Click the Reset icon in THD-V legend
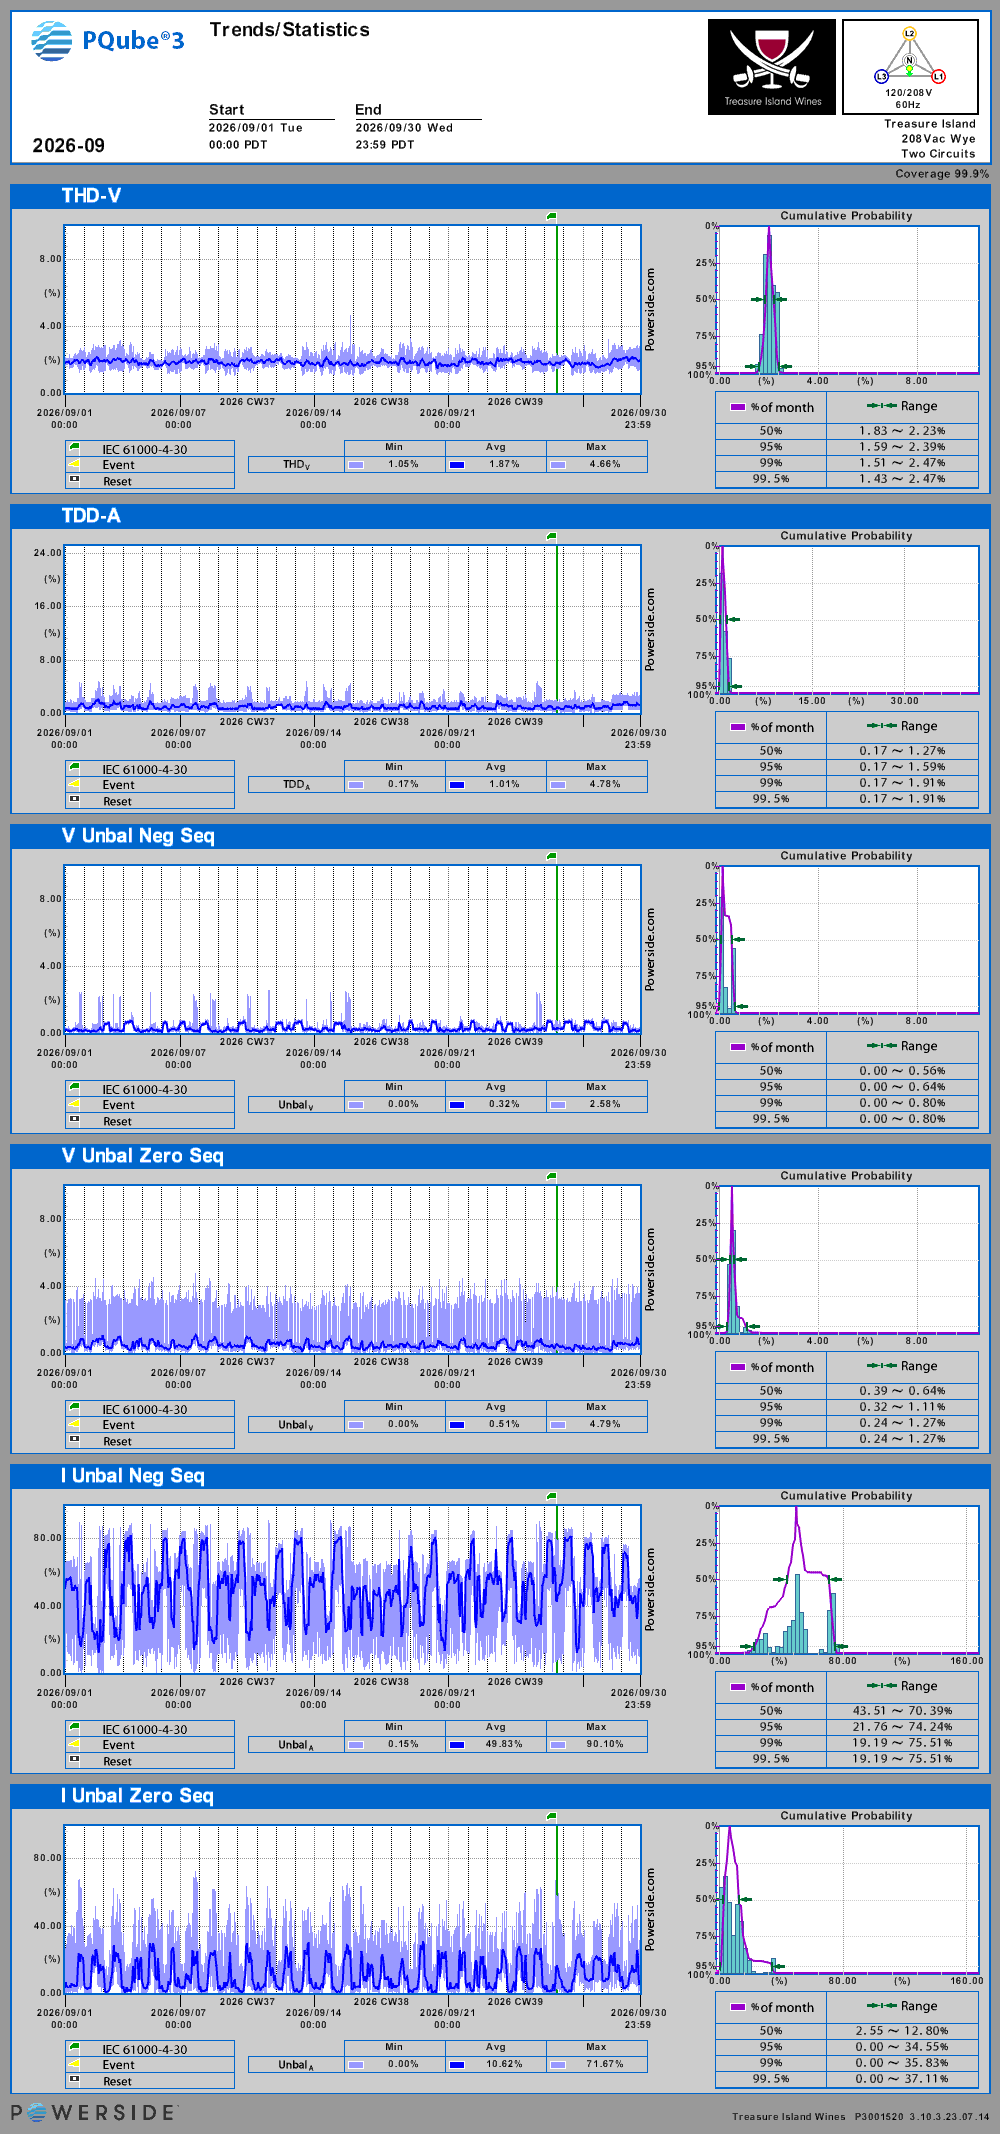 [74, 480]
